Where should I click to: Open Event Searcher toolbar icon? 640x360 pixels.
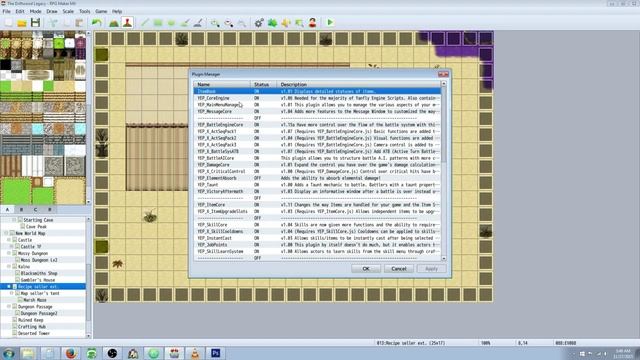(x=299, y=23)
